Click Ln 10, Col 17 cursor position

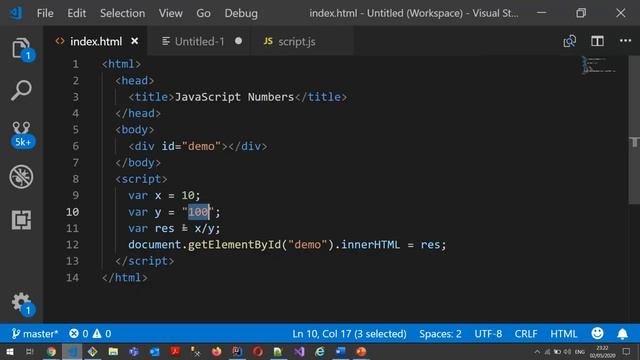(x=349, y=334)
